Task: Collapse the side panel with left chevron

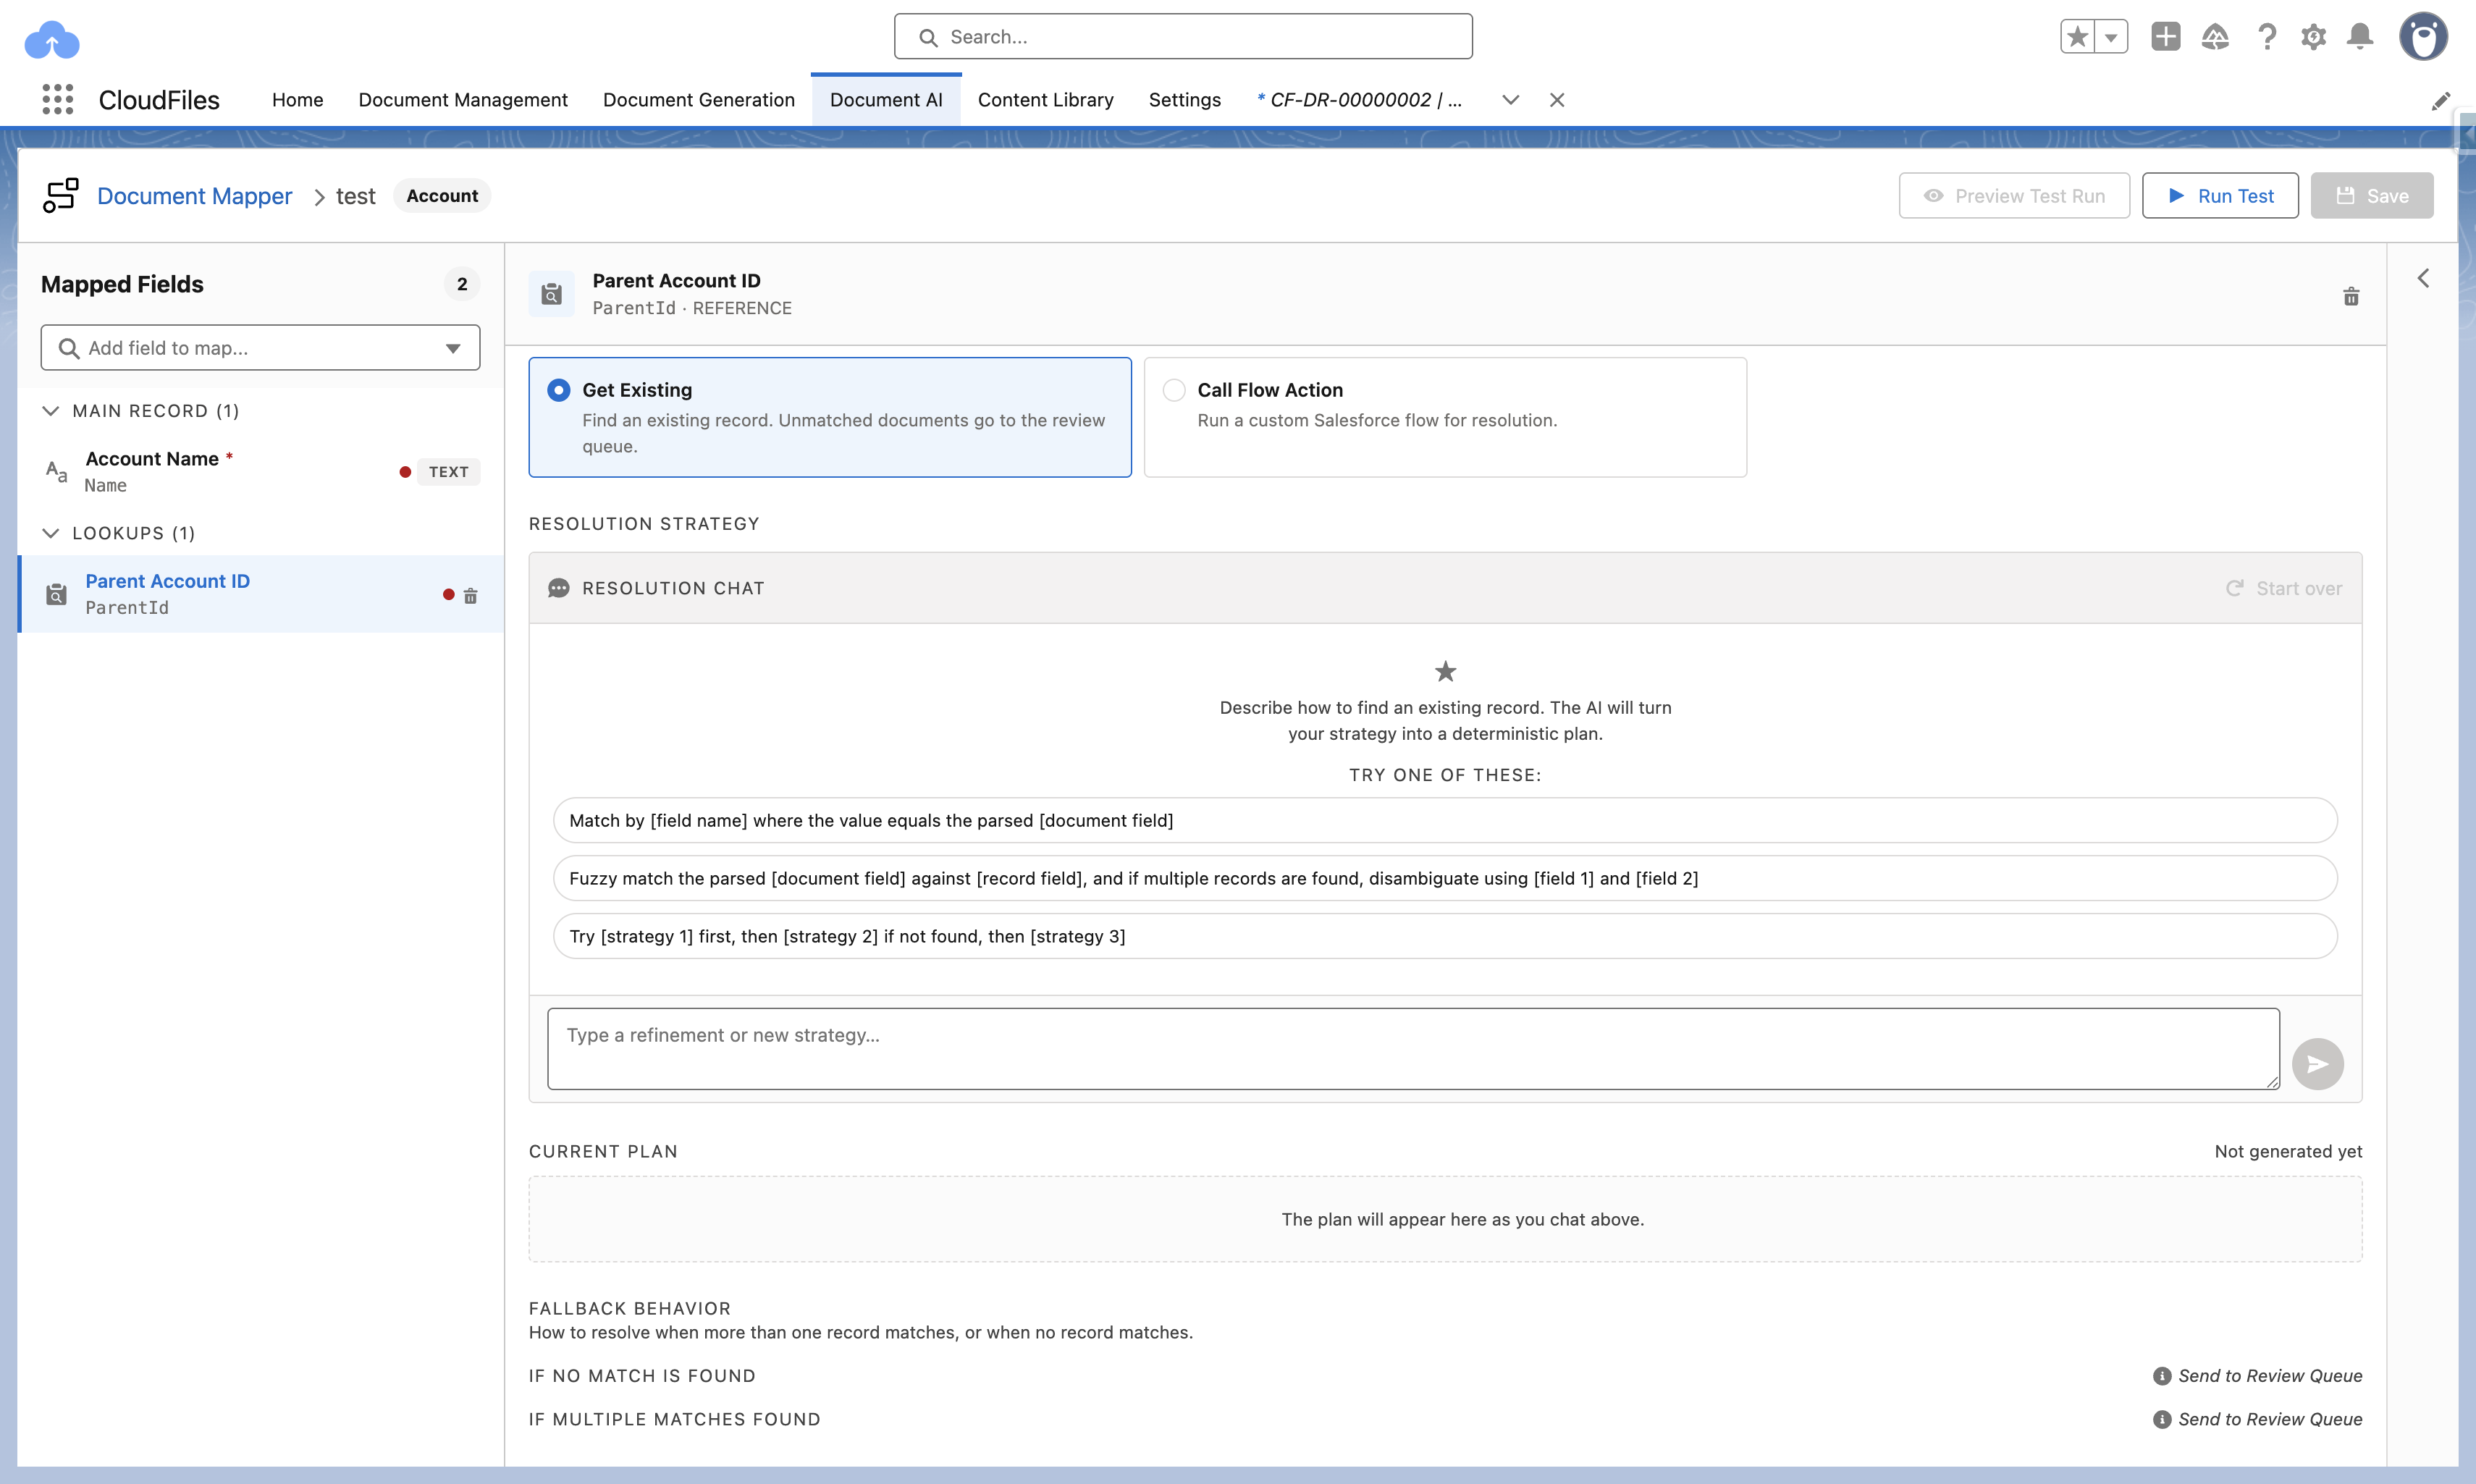Action: tap(2423, 279)
